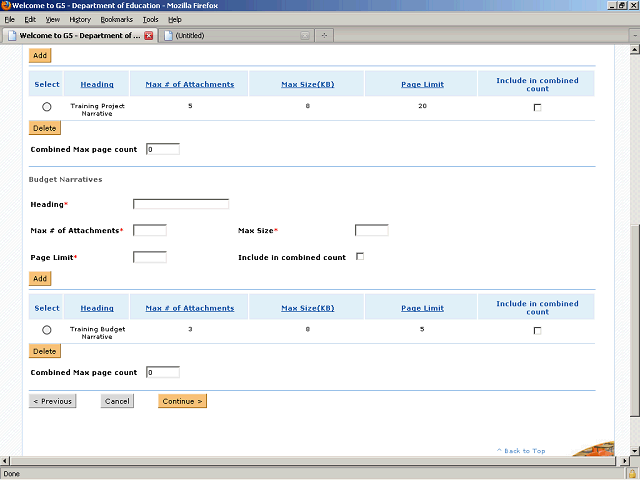The width and height of the screenshot is (640, 480).
Task: Click vertical scrollbar down arrow
Action: (635, 451)
